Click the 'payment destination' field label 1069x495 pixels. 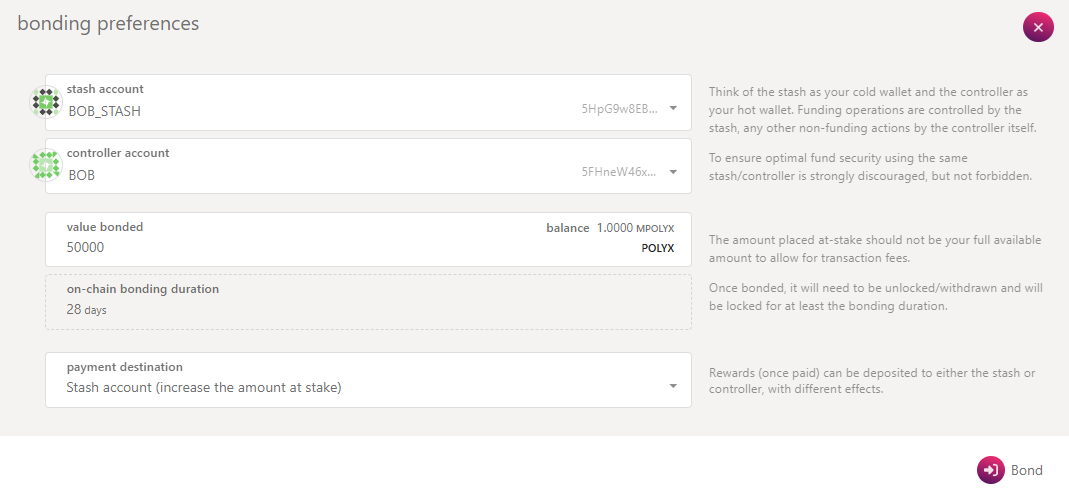tap(124, 367)
